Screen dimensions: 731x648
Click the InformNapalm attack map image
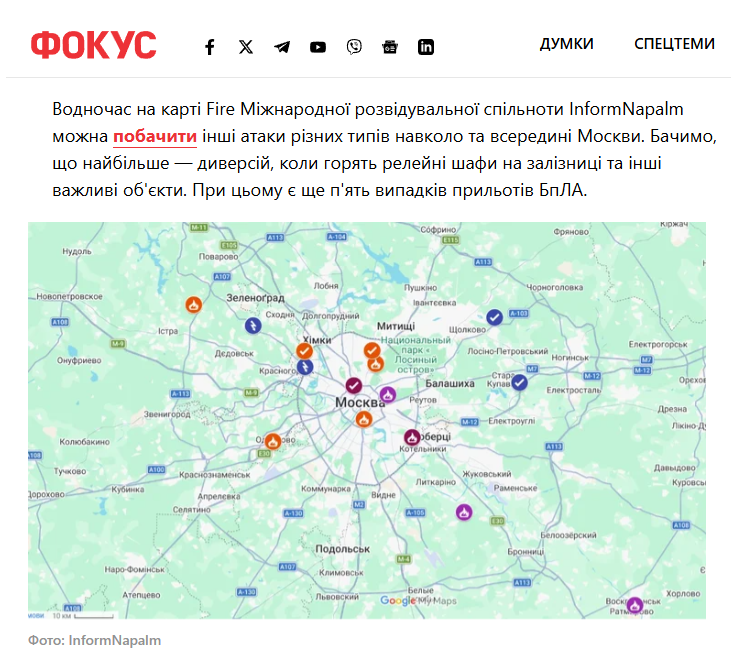tap(367, 421)
